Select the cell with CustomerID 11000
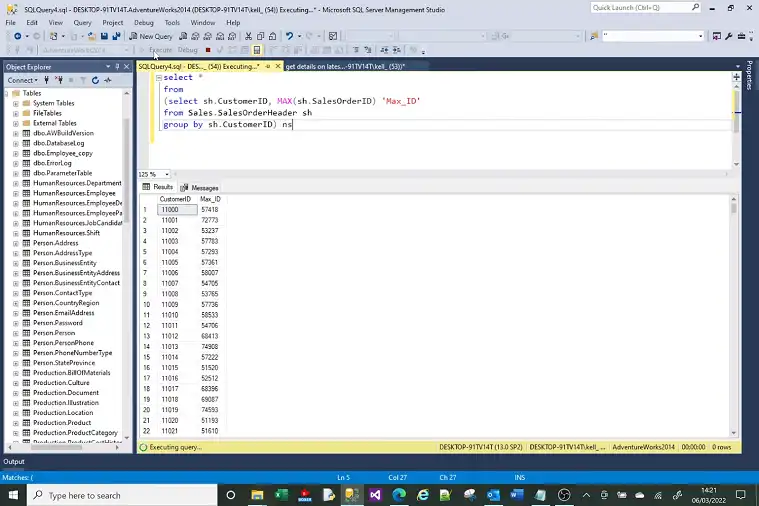 point(177,210)
